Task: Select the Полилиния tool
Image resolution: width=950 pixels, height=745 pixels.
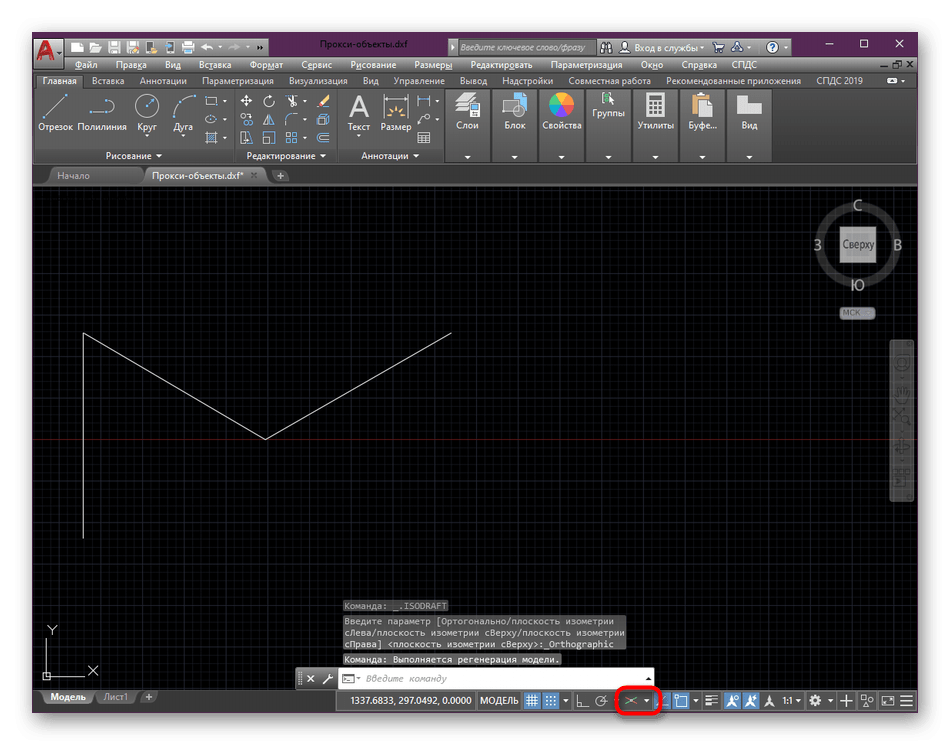Action: 102,113
